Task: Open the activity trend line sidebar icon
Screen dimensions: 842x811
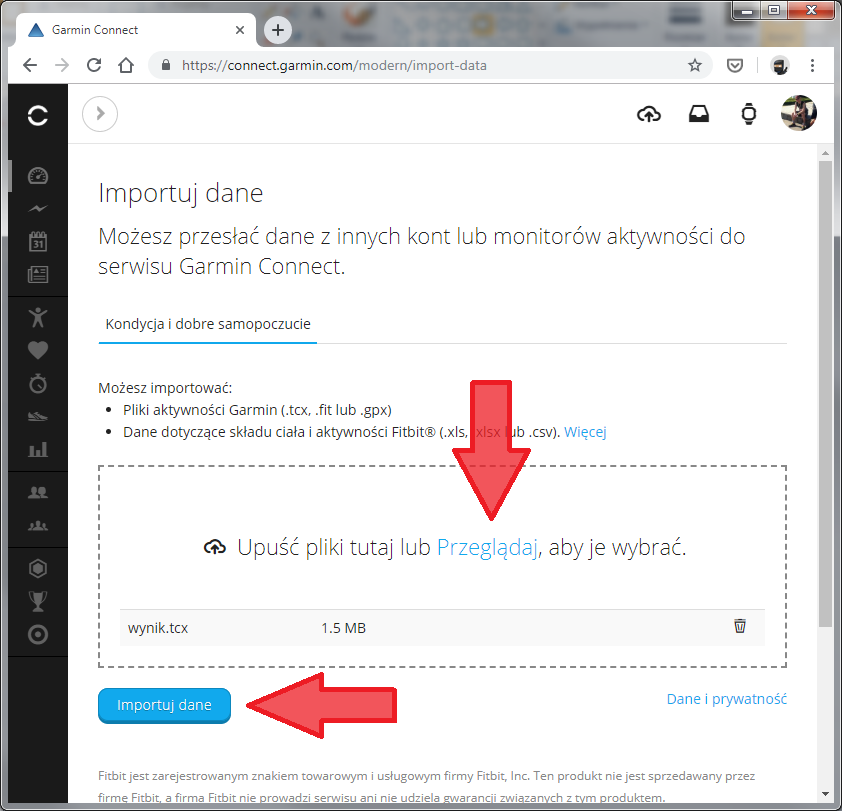Action: pos(38,208)
